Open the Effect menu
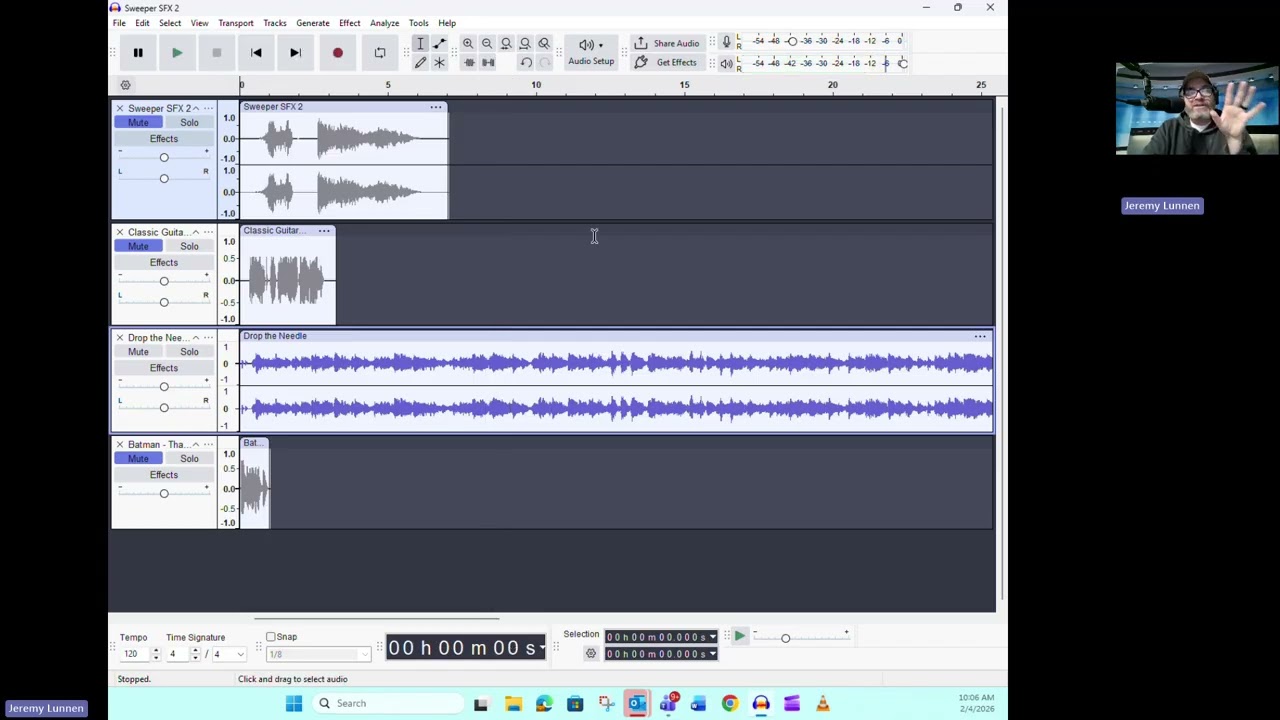The image size is (1280, 720). (x=350, y=23)
